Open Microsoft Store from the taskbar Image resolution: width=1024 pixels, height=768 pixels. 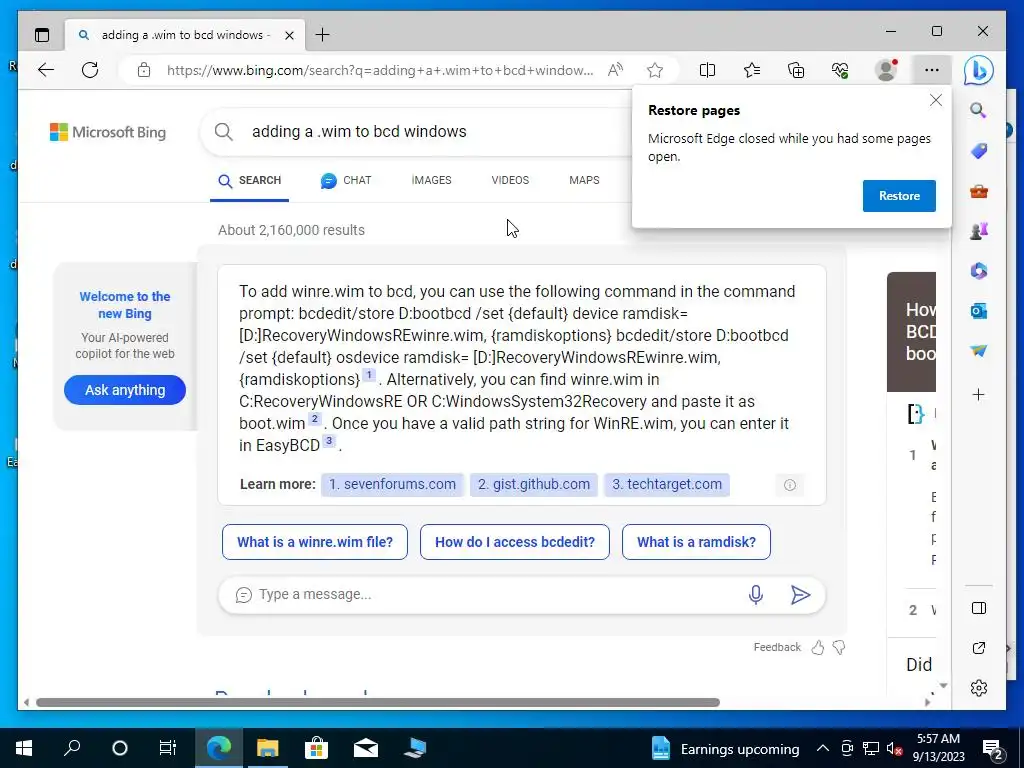pos(316,748)
